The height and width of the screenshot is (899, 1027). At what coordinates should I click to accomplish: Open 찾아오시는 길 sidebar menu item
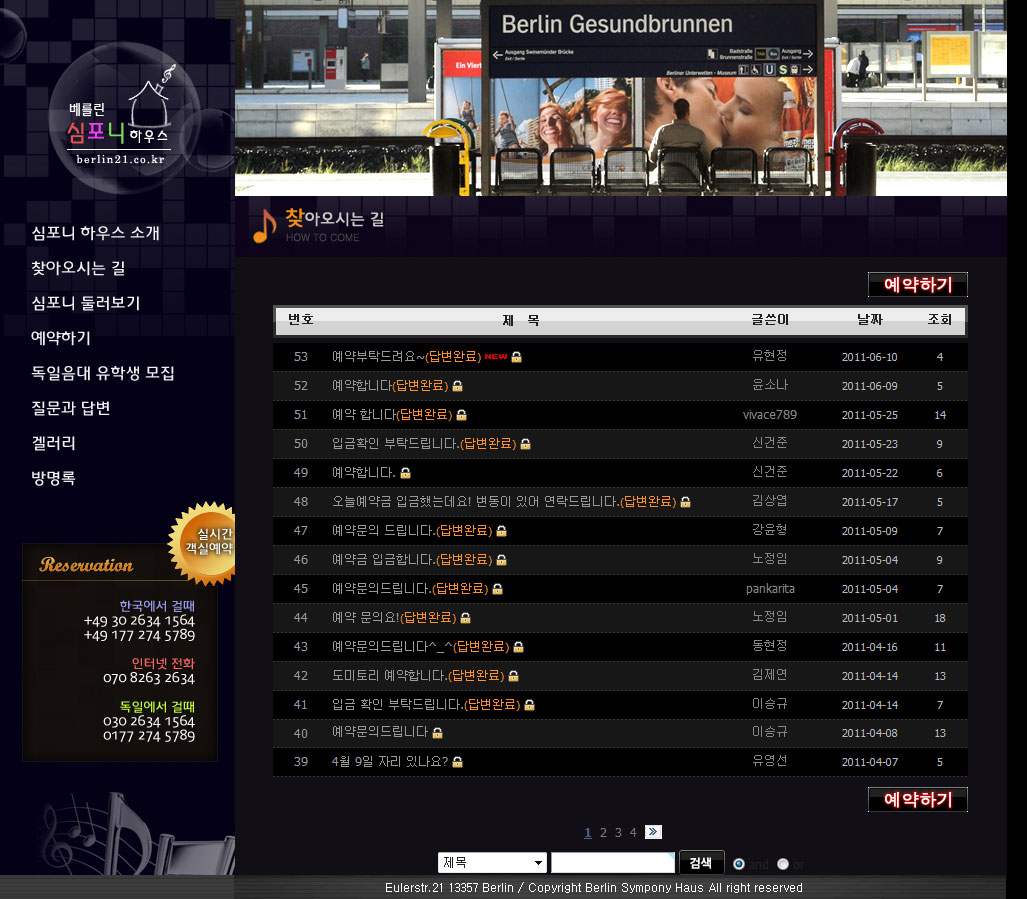click(x=78, y=268)
